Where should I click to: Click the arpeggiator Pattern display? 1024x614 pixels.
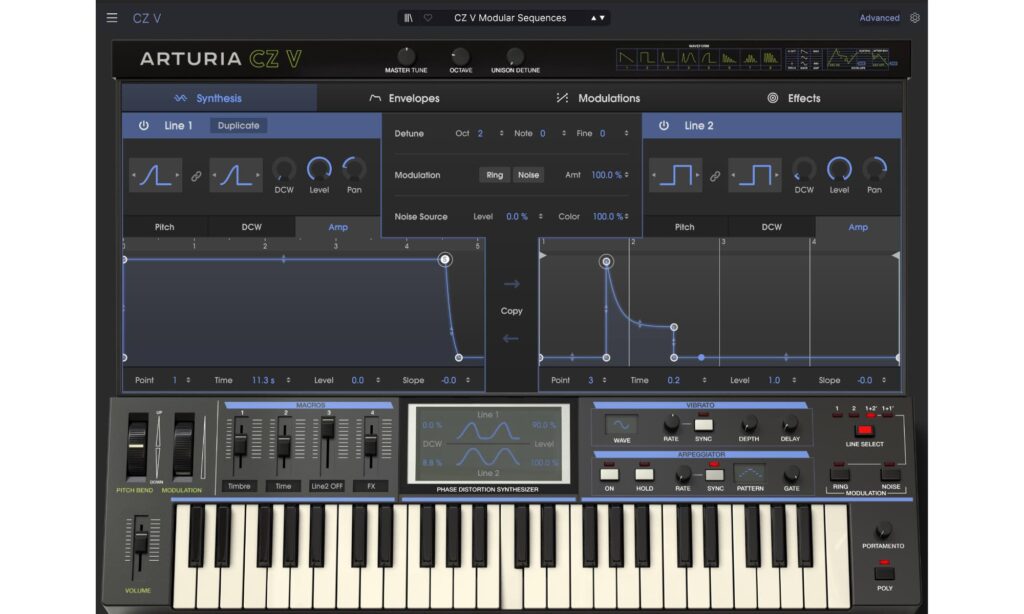point(750,473)
